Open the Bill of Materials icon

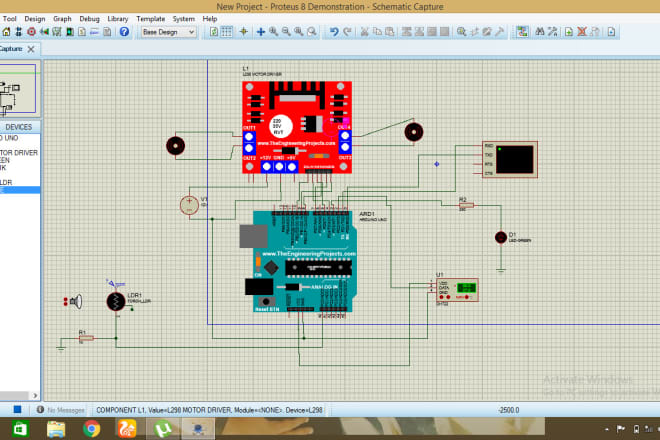coord(82,32)
